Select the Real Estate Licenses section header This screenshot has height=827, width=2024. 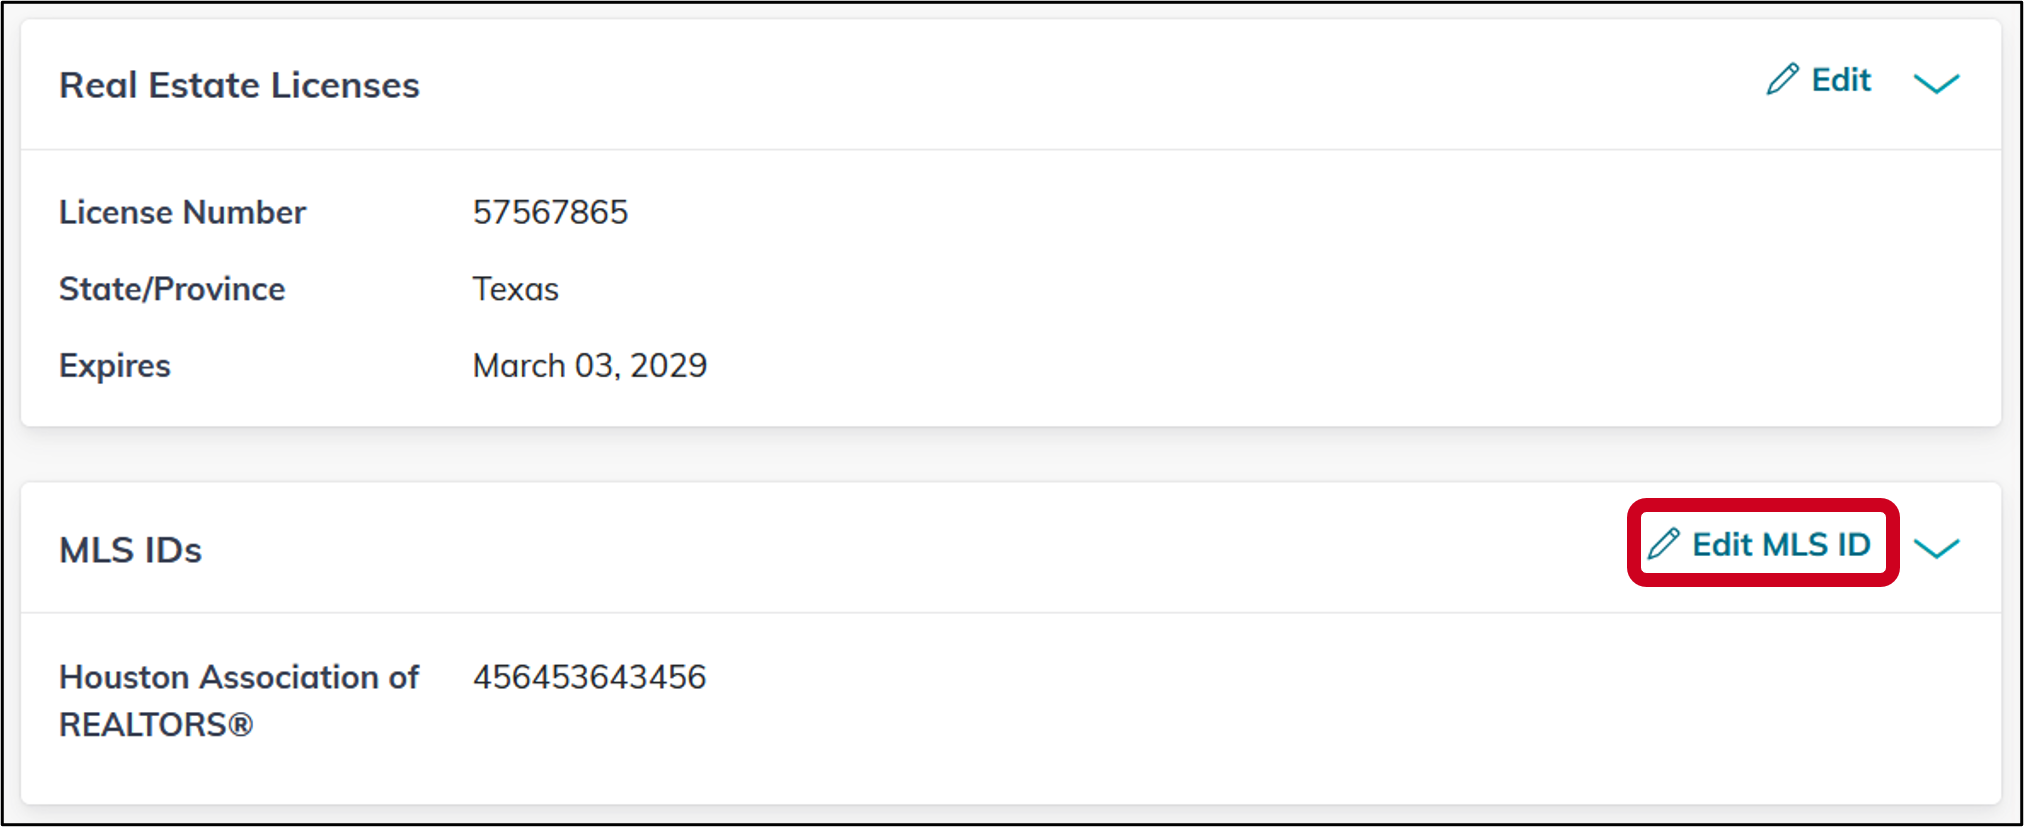pos(239,85)
